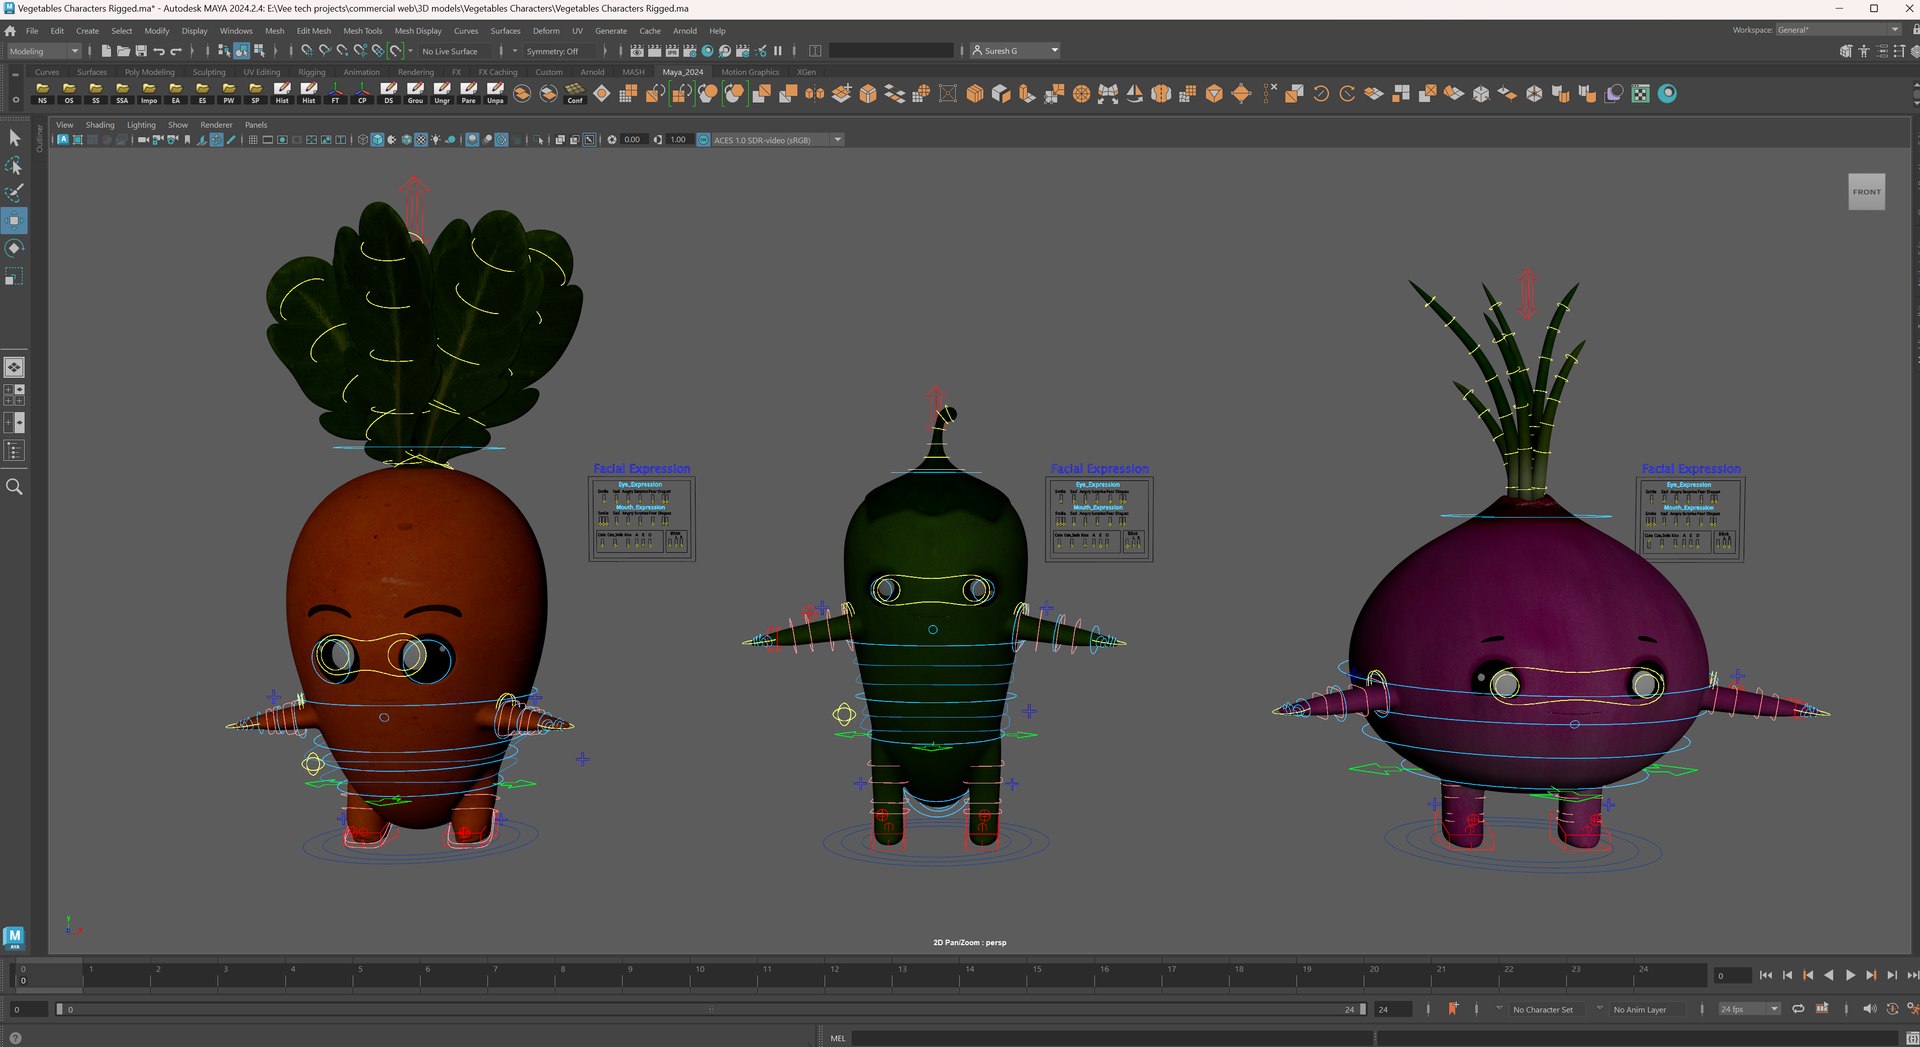The image size is (1920, 1047).
Task: Switch to the Poly Modeling shelf tab
Action: pos(149,72)
